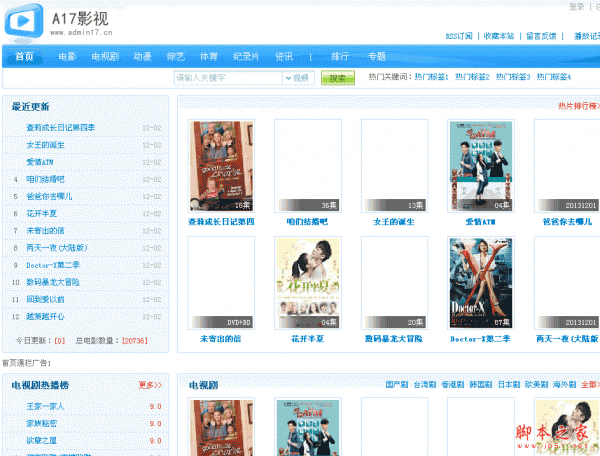Open hot keyword 热门标签4
The image size is (600, 456).
click(x=554, y=77)
